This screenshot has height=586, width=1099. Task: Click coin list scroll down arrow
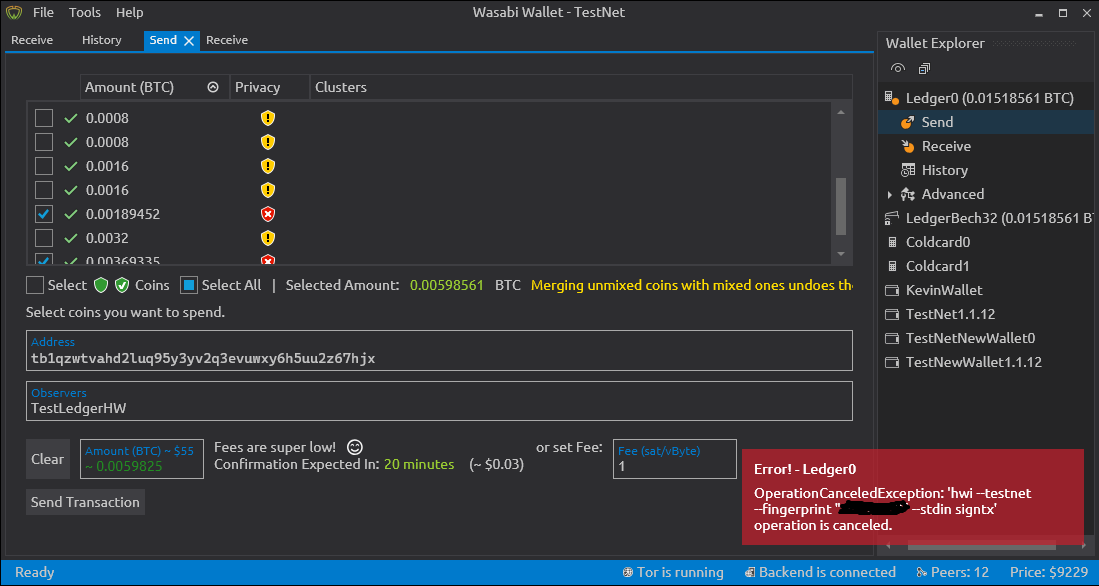(x=841, y=254)
